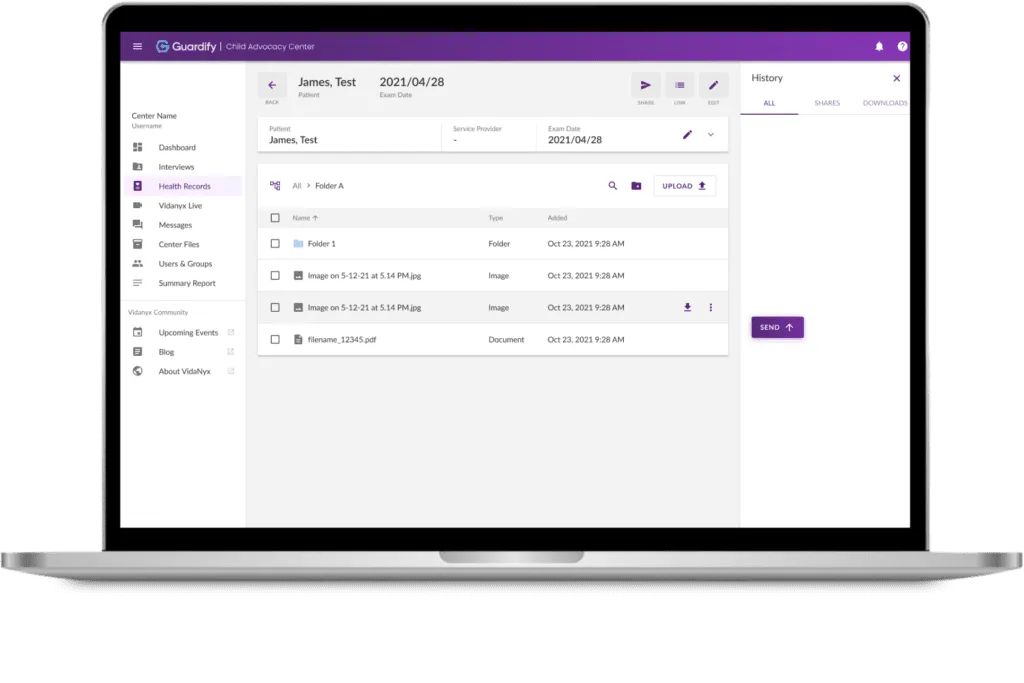The width and height of the screenshot is (1024, 683).
Task: Switch to the Shares history tab
Action: pos(827,103)
